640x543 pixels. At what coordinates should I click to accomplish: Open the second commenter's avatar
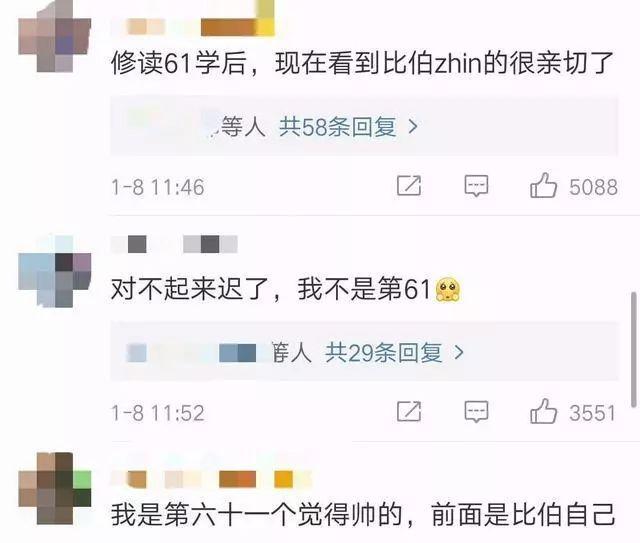coord(55,271)
